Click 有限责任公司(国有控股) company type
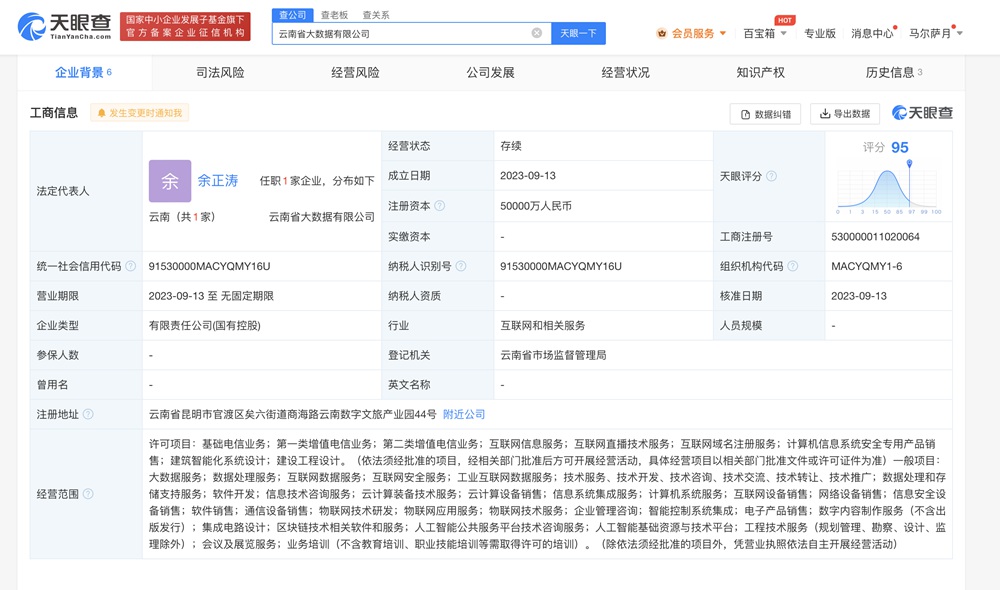 coord(205,325)
